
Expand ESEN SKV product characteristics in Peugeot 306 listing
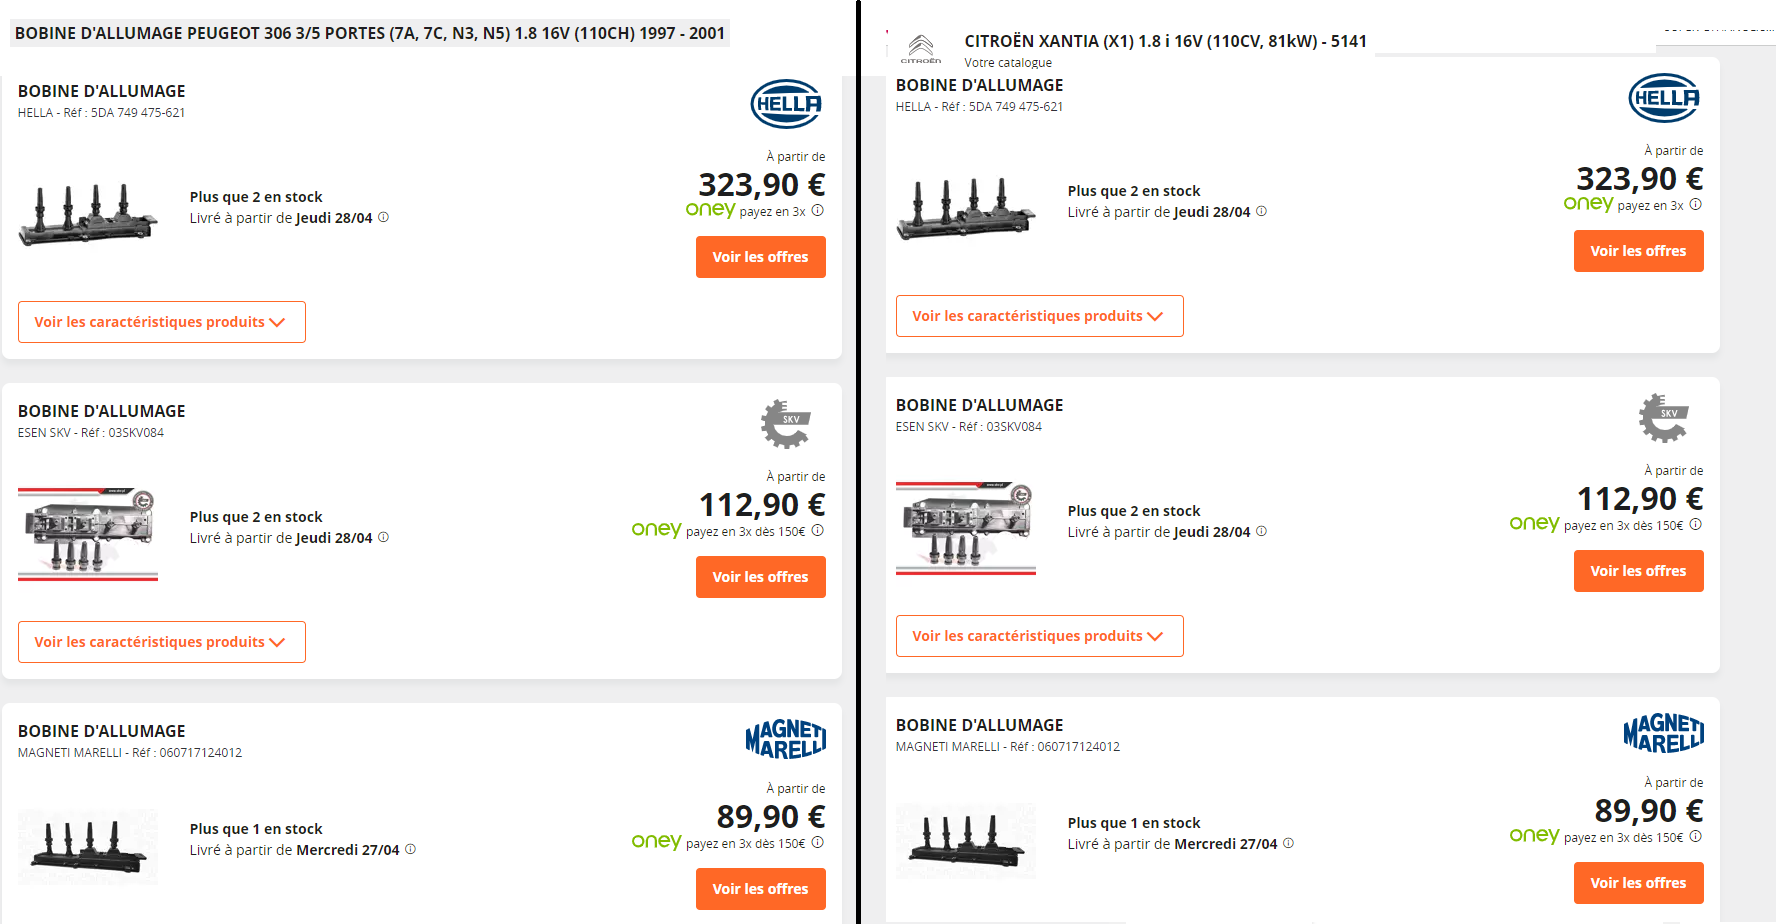pos(161,642)
